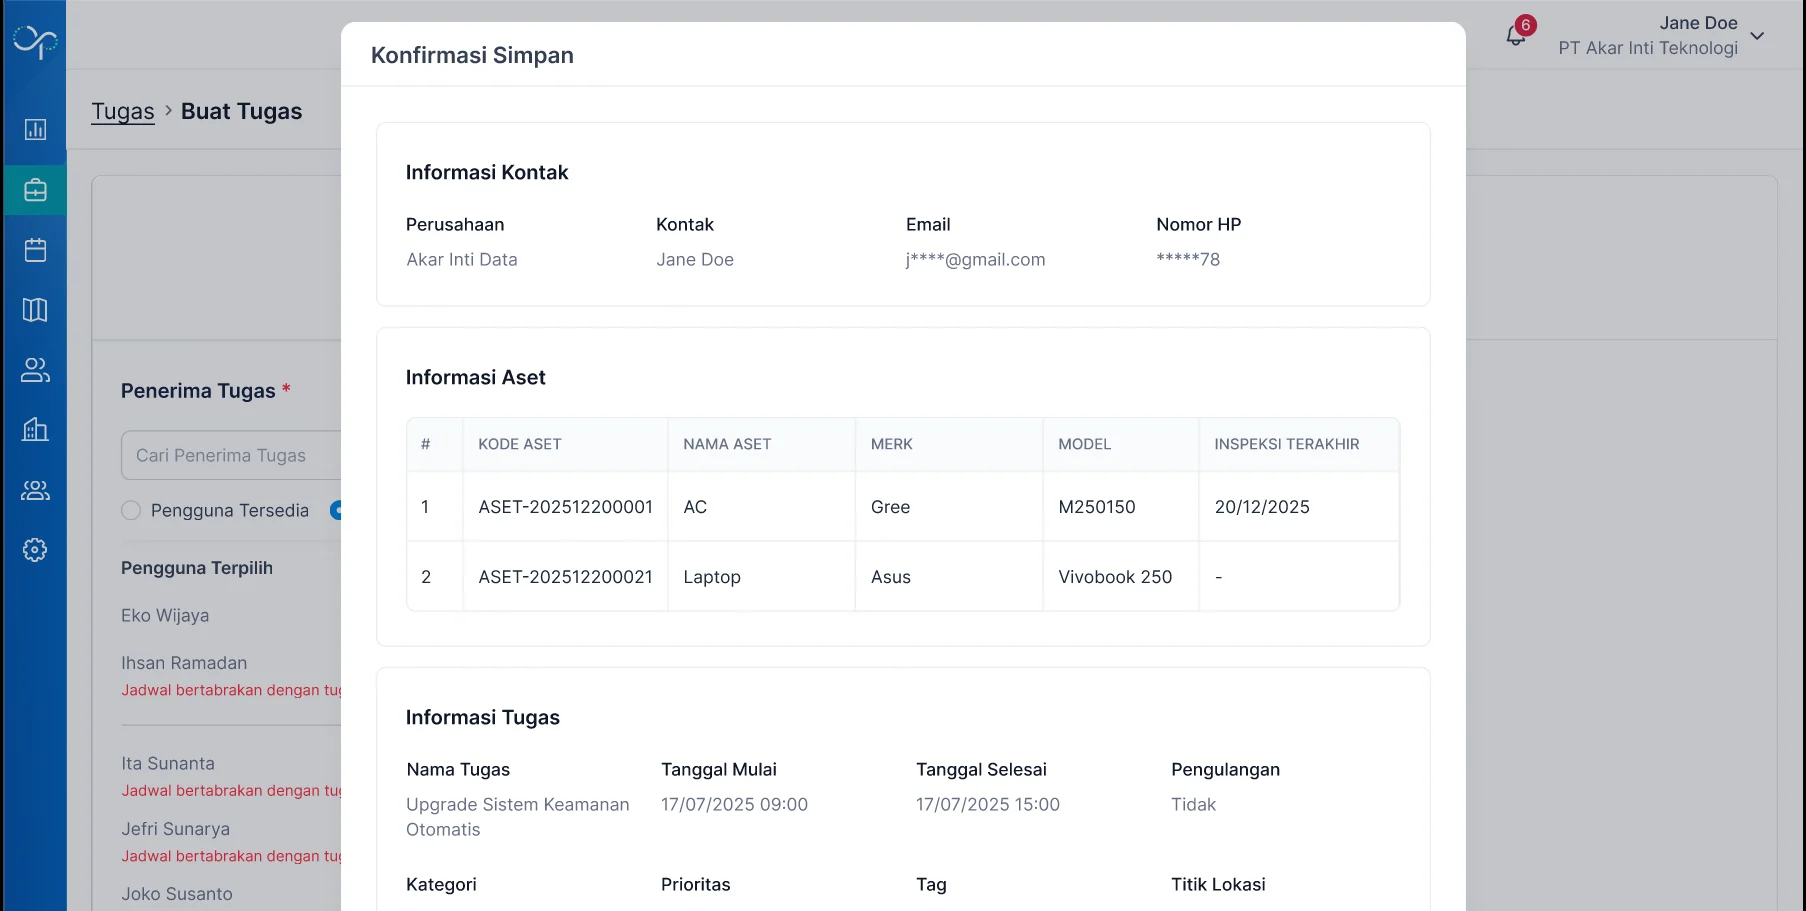
Task: Open the two-person users icon in the sidebar
Action: tap(35, 370)
